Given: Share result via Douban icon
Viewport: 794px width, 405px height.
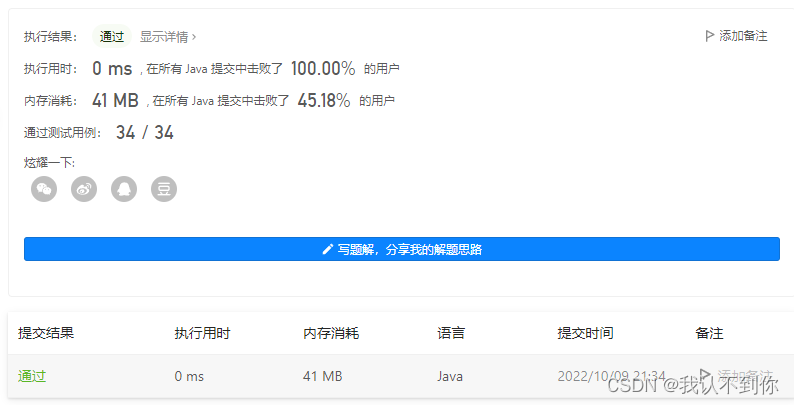Looking at the screenshot, I should click(x=164, y=189).
